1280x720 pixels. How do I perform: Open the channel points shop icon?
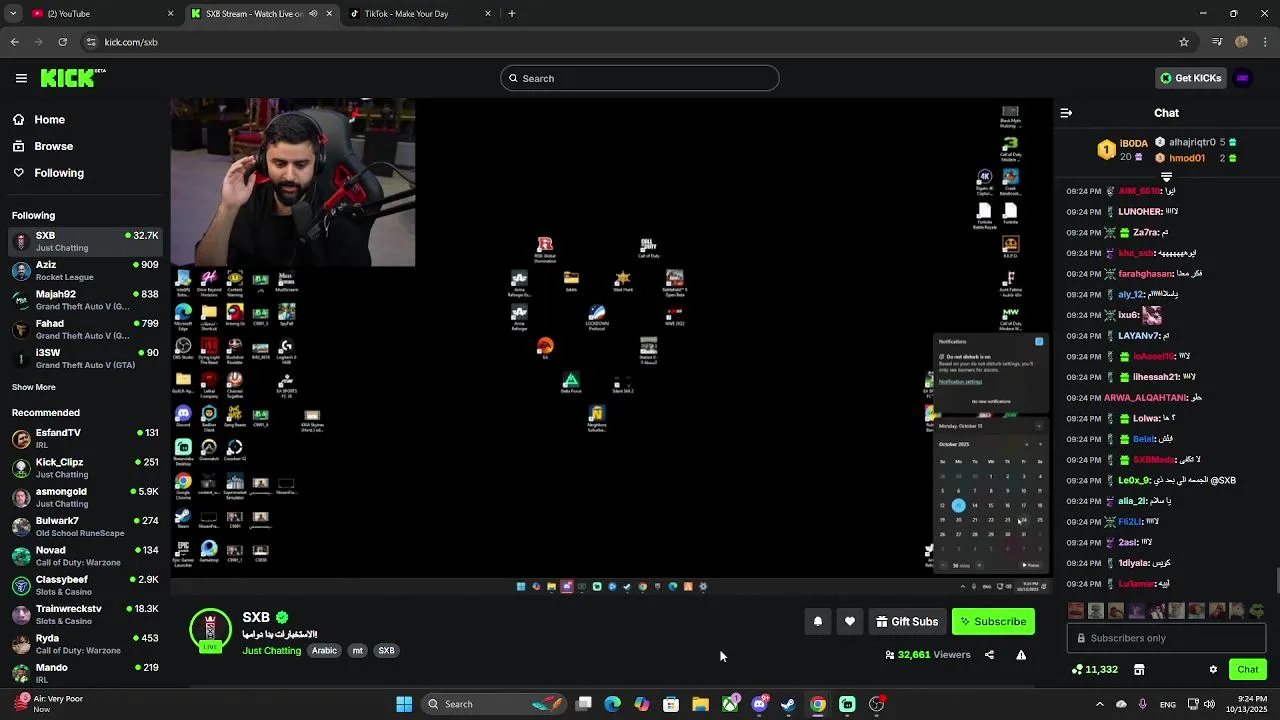[1139, 669]
